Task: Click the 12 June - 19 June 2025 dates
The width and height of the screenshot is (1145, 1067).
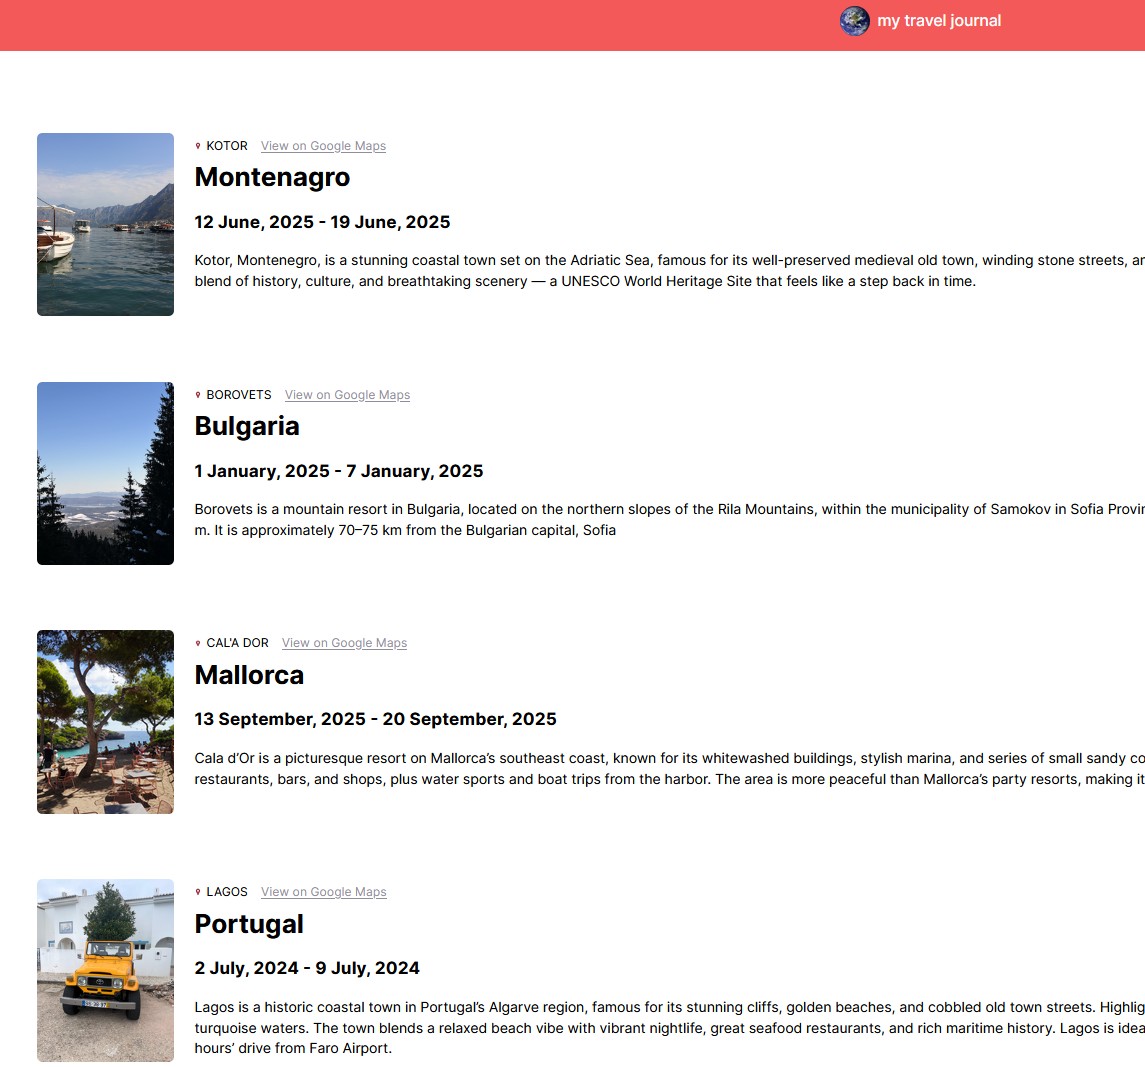Action: 322,222
